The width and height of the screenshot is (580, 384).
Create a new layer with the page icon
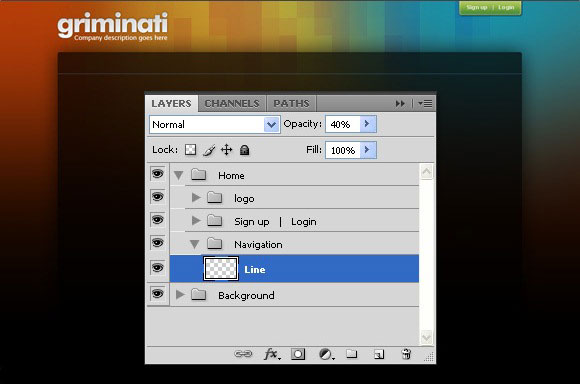(x=378, y=354)
